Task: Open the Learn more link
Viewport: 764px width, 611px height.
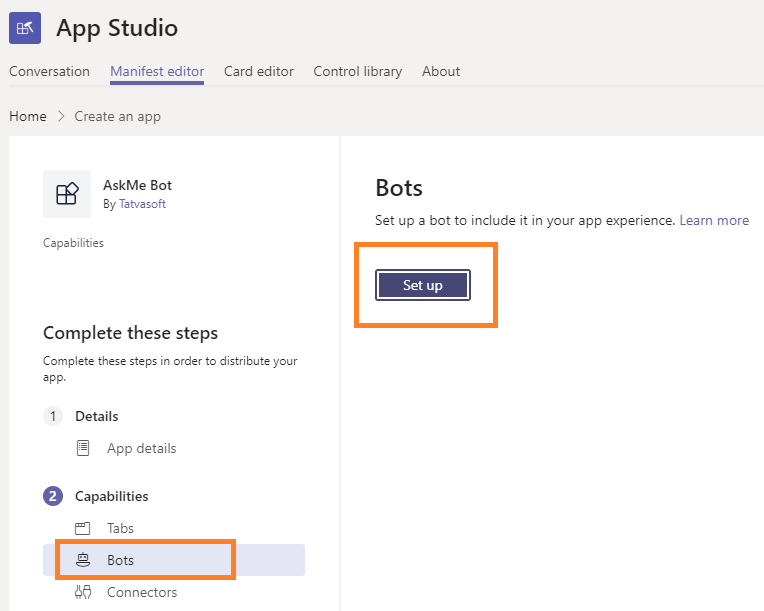Action: [x=714, y=220]
